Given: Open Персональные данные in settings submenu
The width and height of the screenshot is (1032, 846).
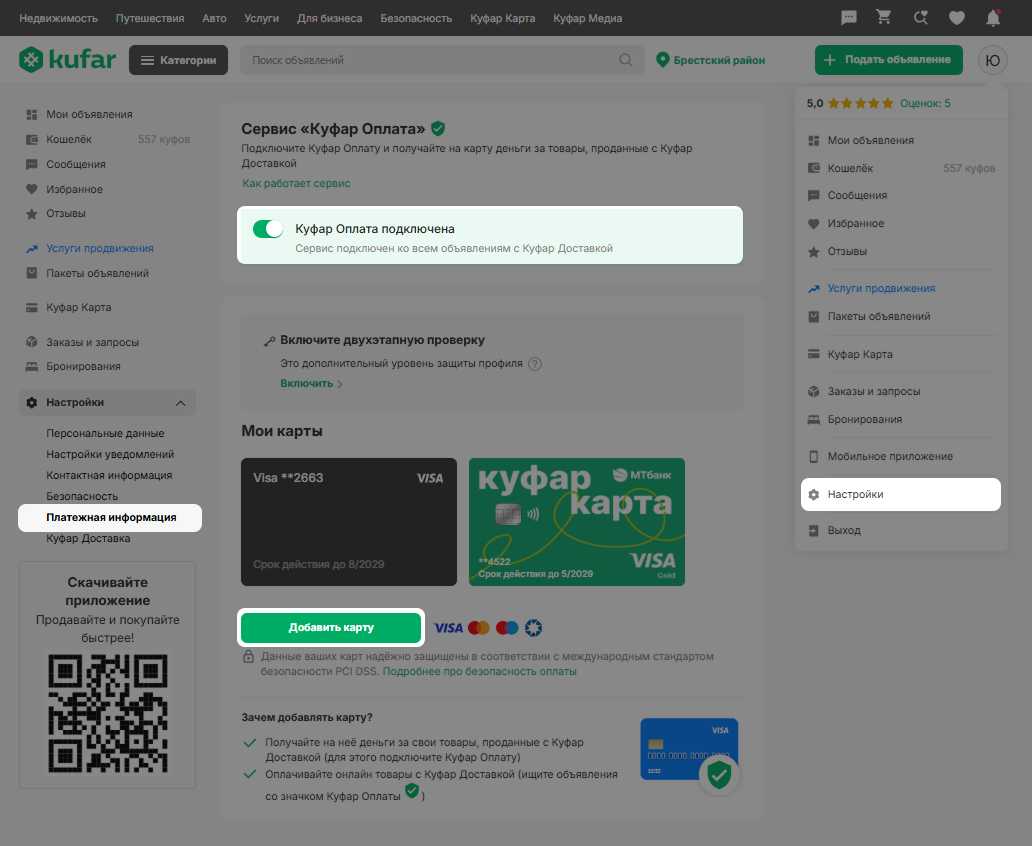Looking at the screenshot, I should click(x=105, y=433).
